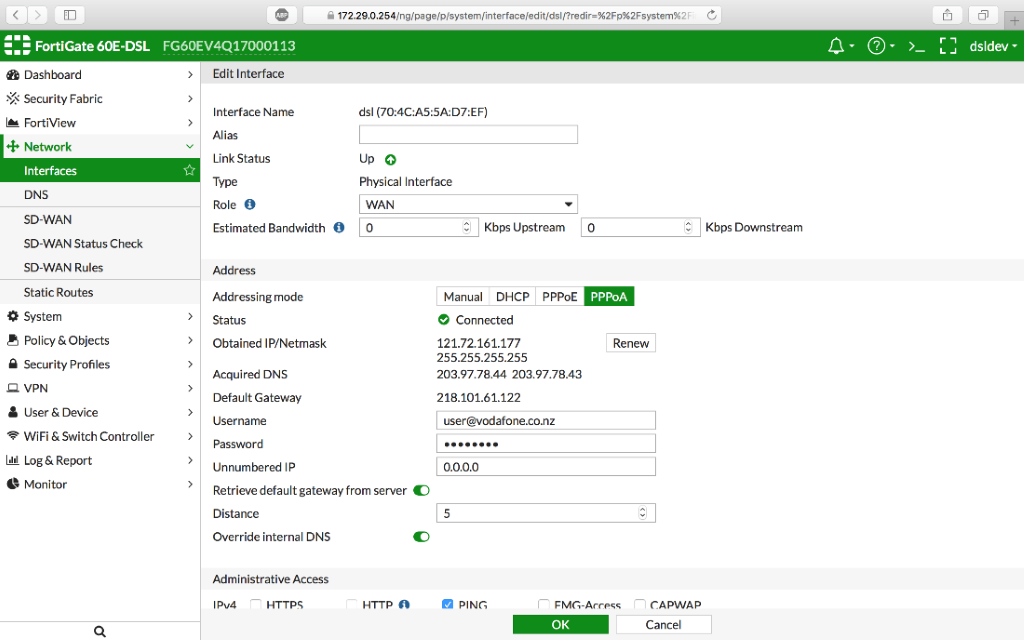Show Role info tooltip icon
Viewport: 1024px width, 640px height.
249,204
